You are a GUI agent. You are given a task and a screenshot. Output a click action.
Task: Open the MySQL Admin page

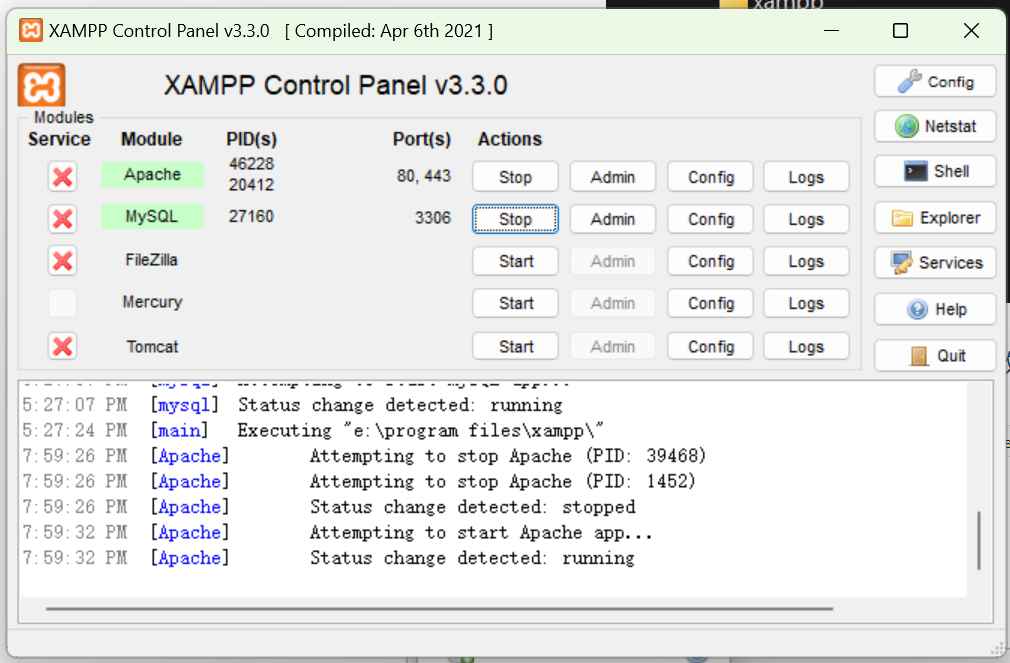tap(613, 219)
